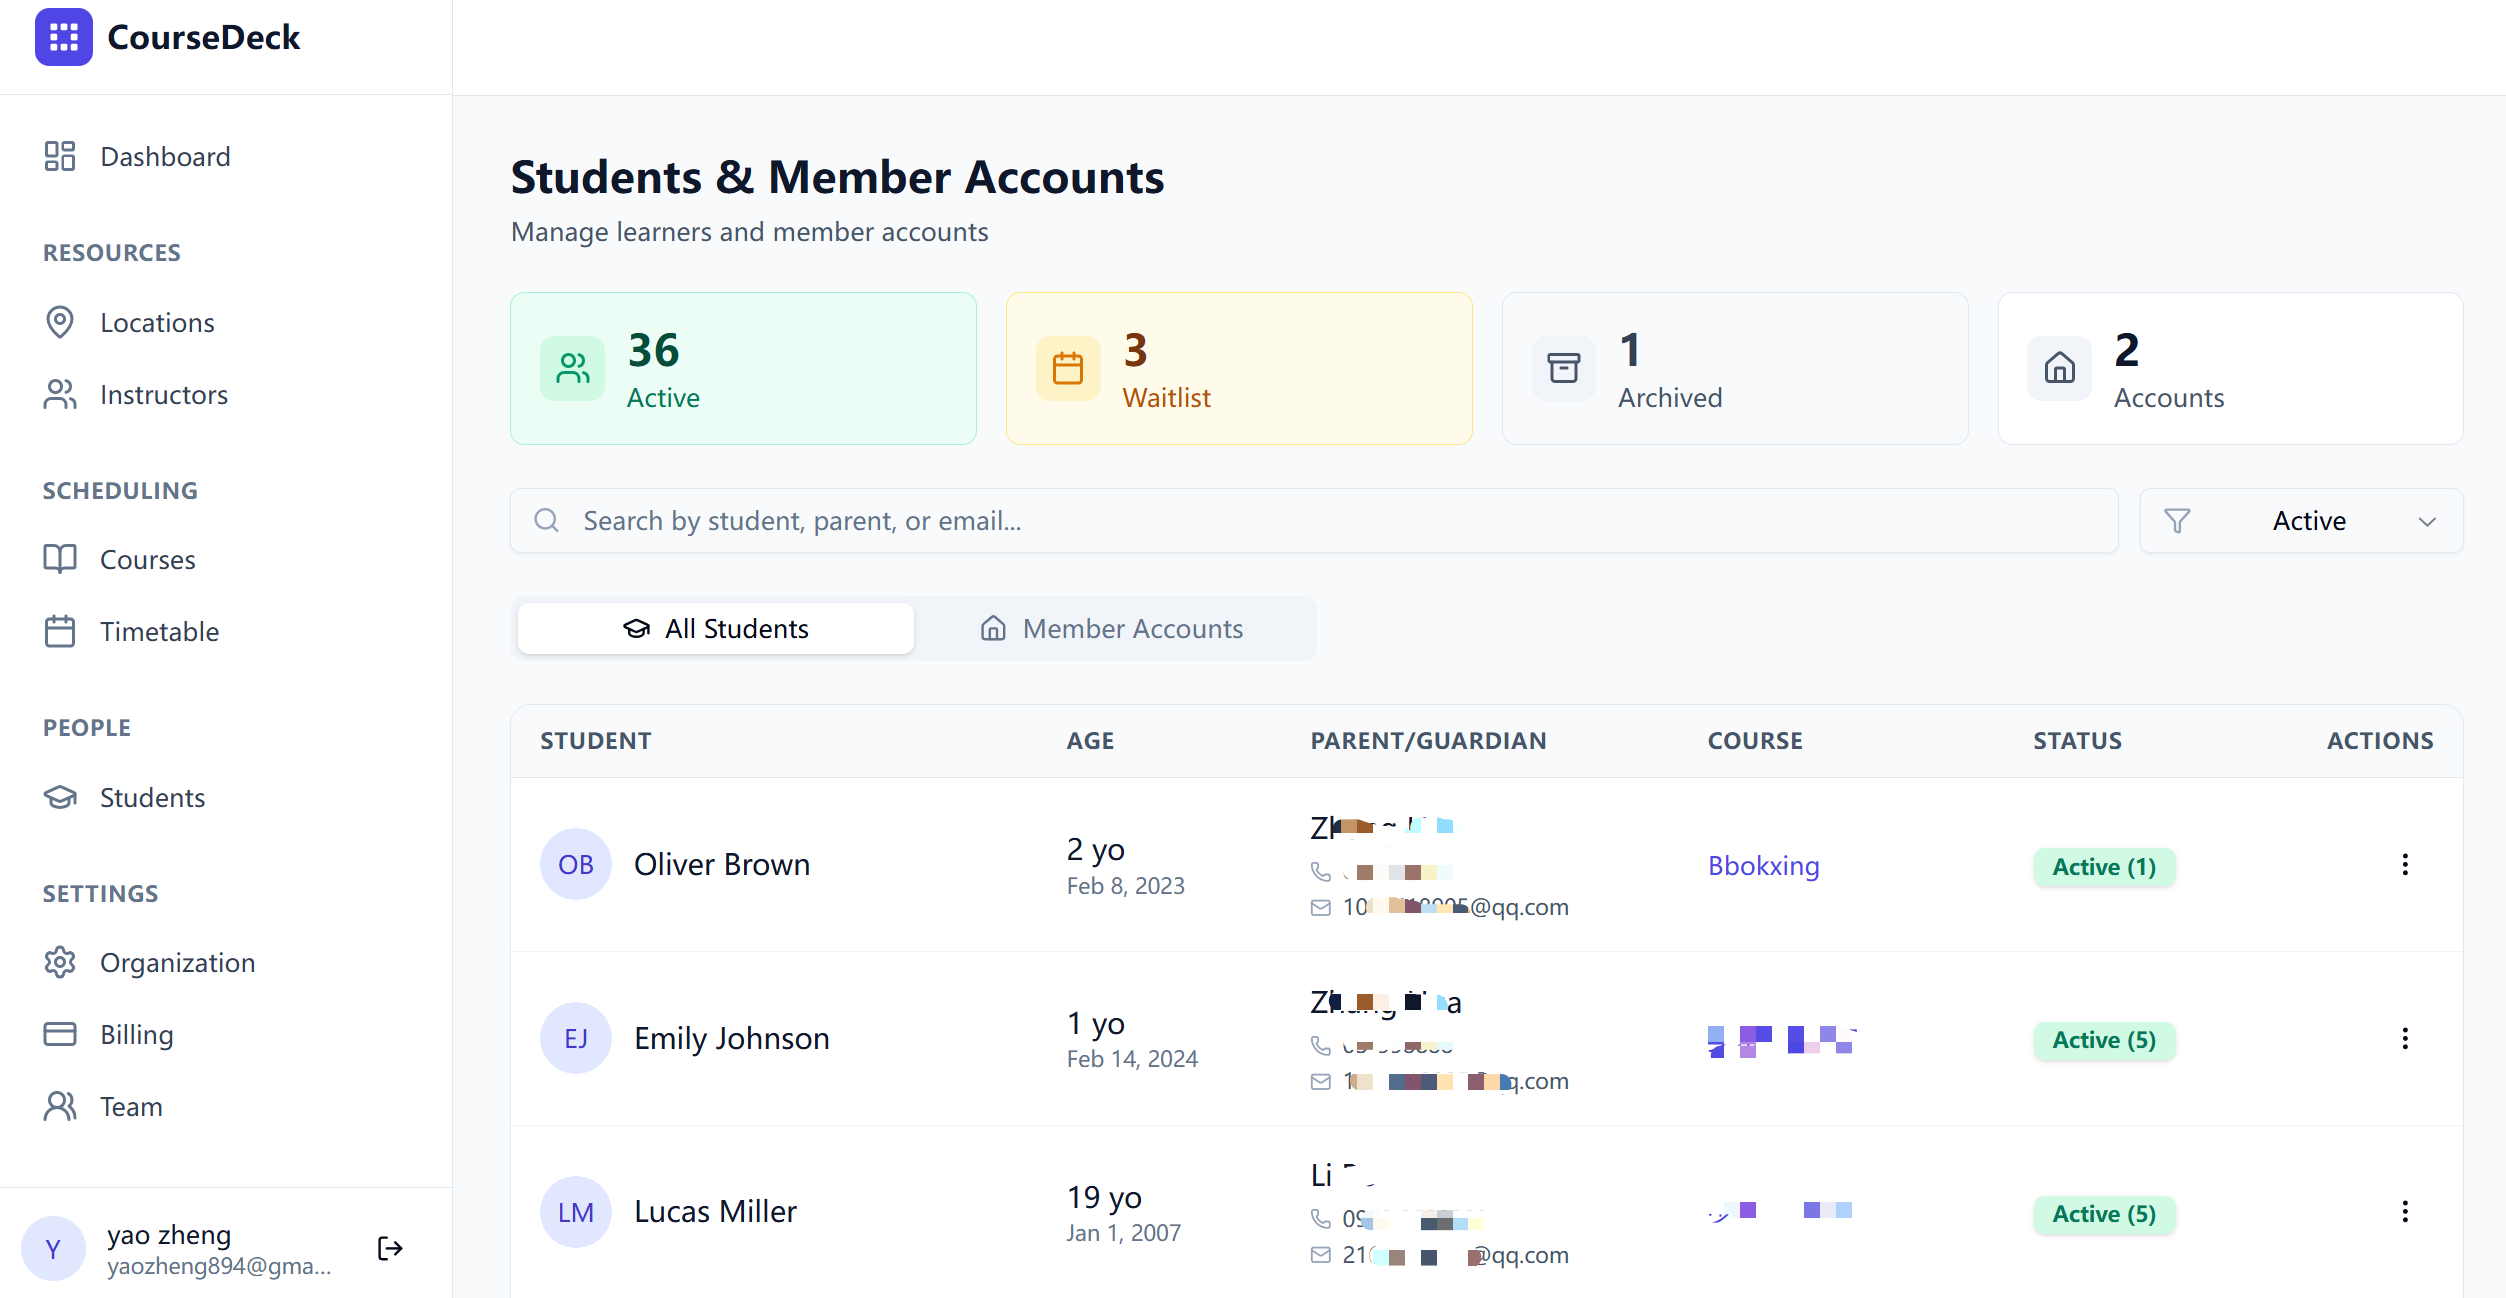Click the COURSE column header
Screen dimensions: 2506x1298
(1755, 741)
